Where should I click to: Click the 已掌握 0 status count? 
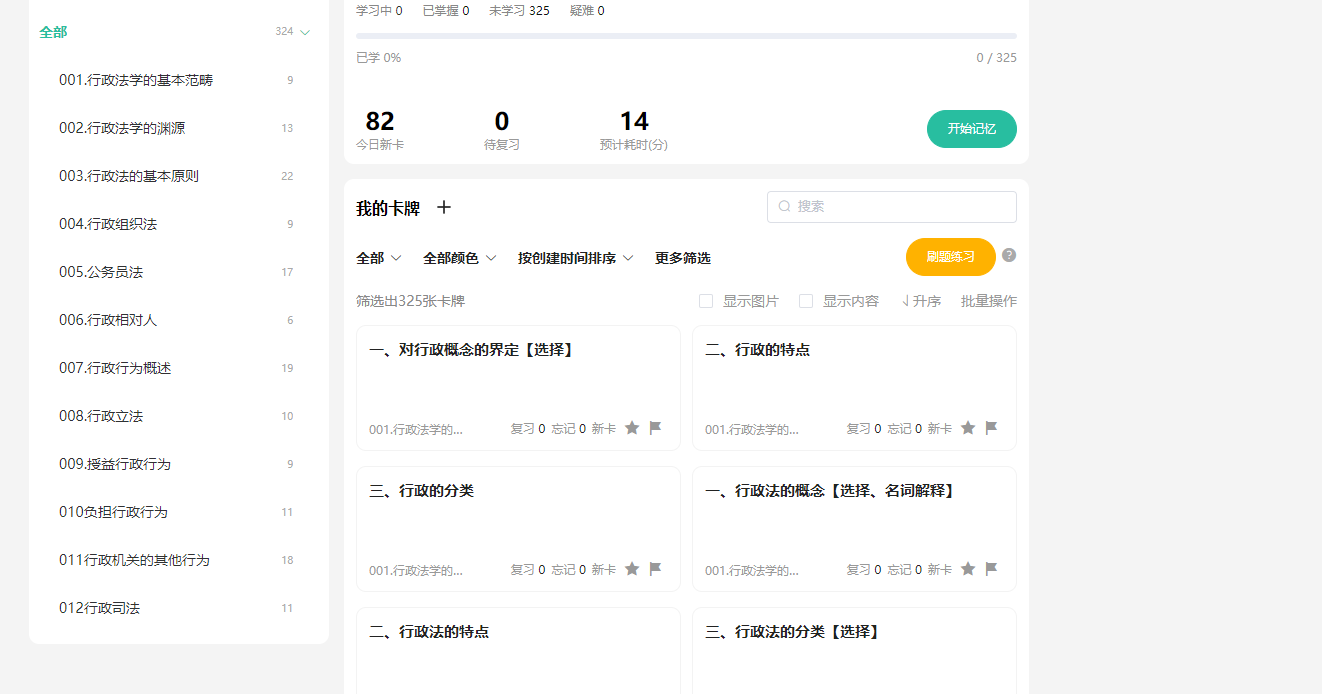click(446, 11)
